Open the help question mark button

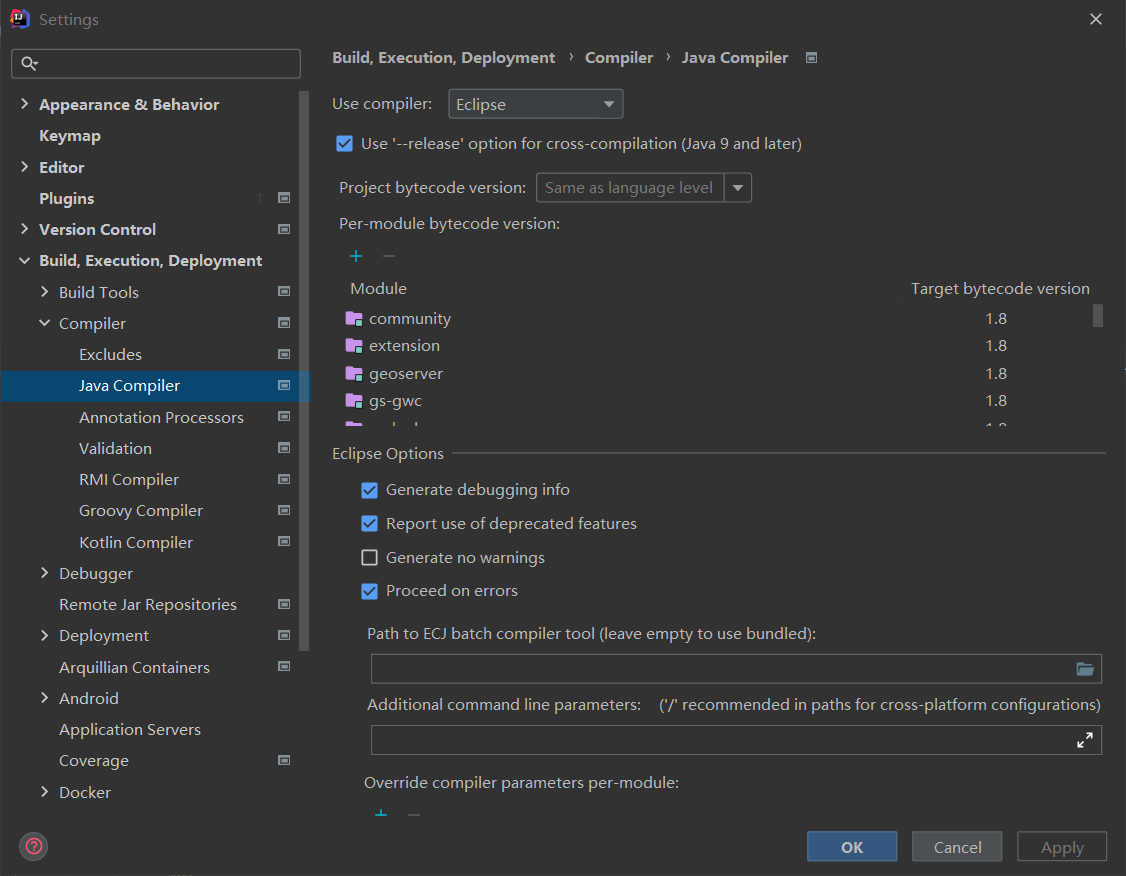click(x=34, y=847)
